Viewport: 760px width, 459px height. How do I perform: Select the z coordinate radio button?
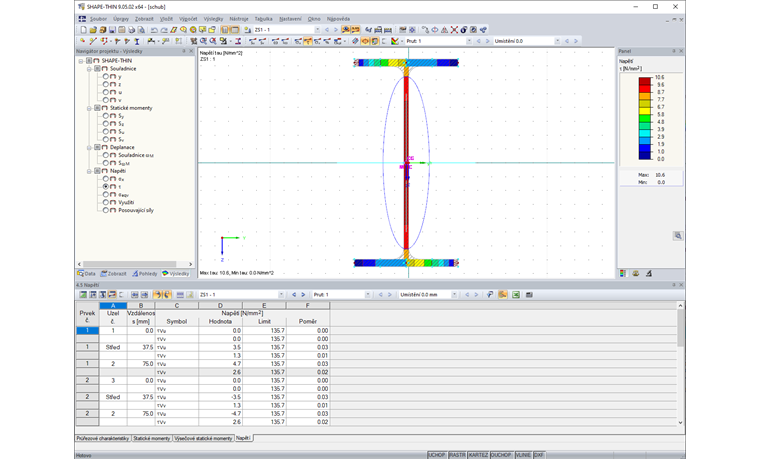(x=106, y=84)
